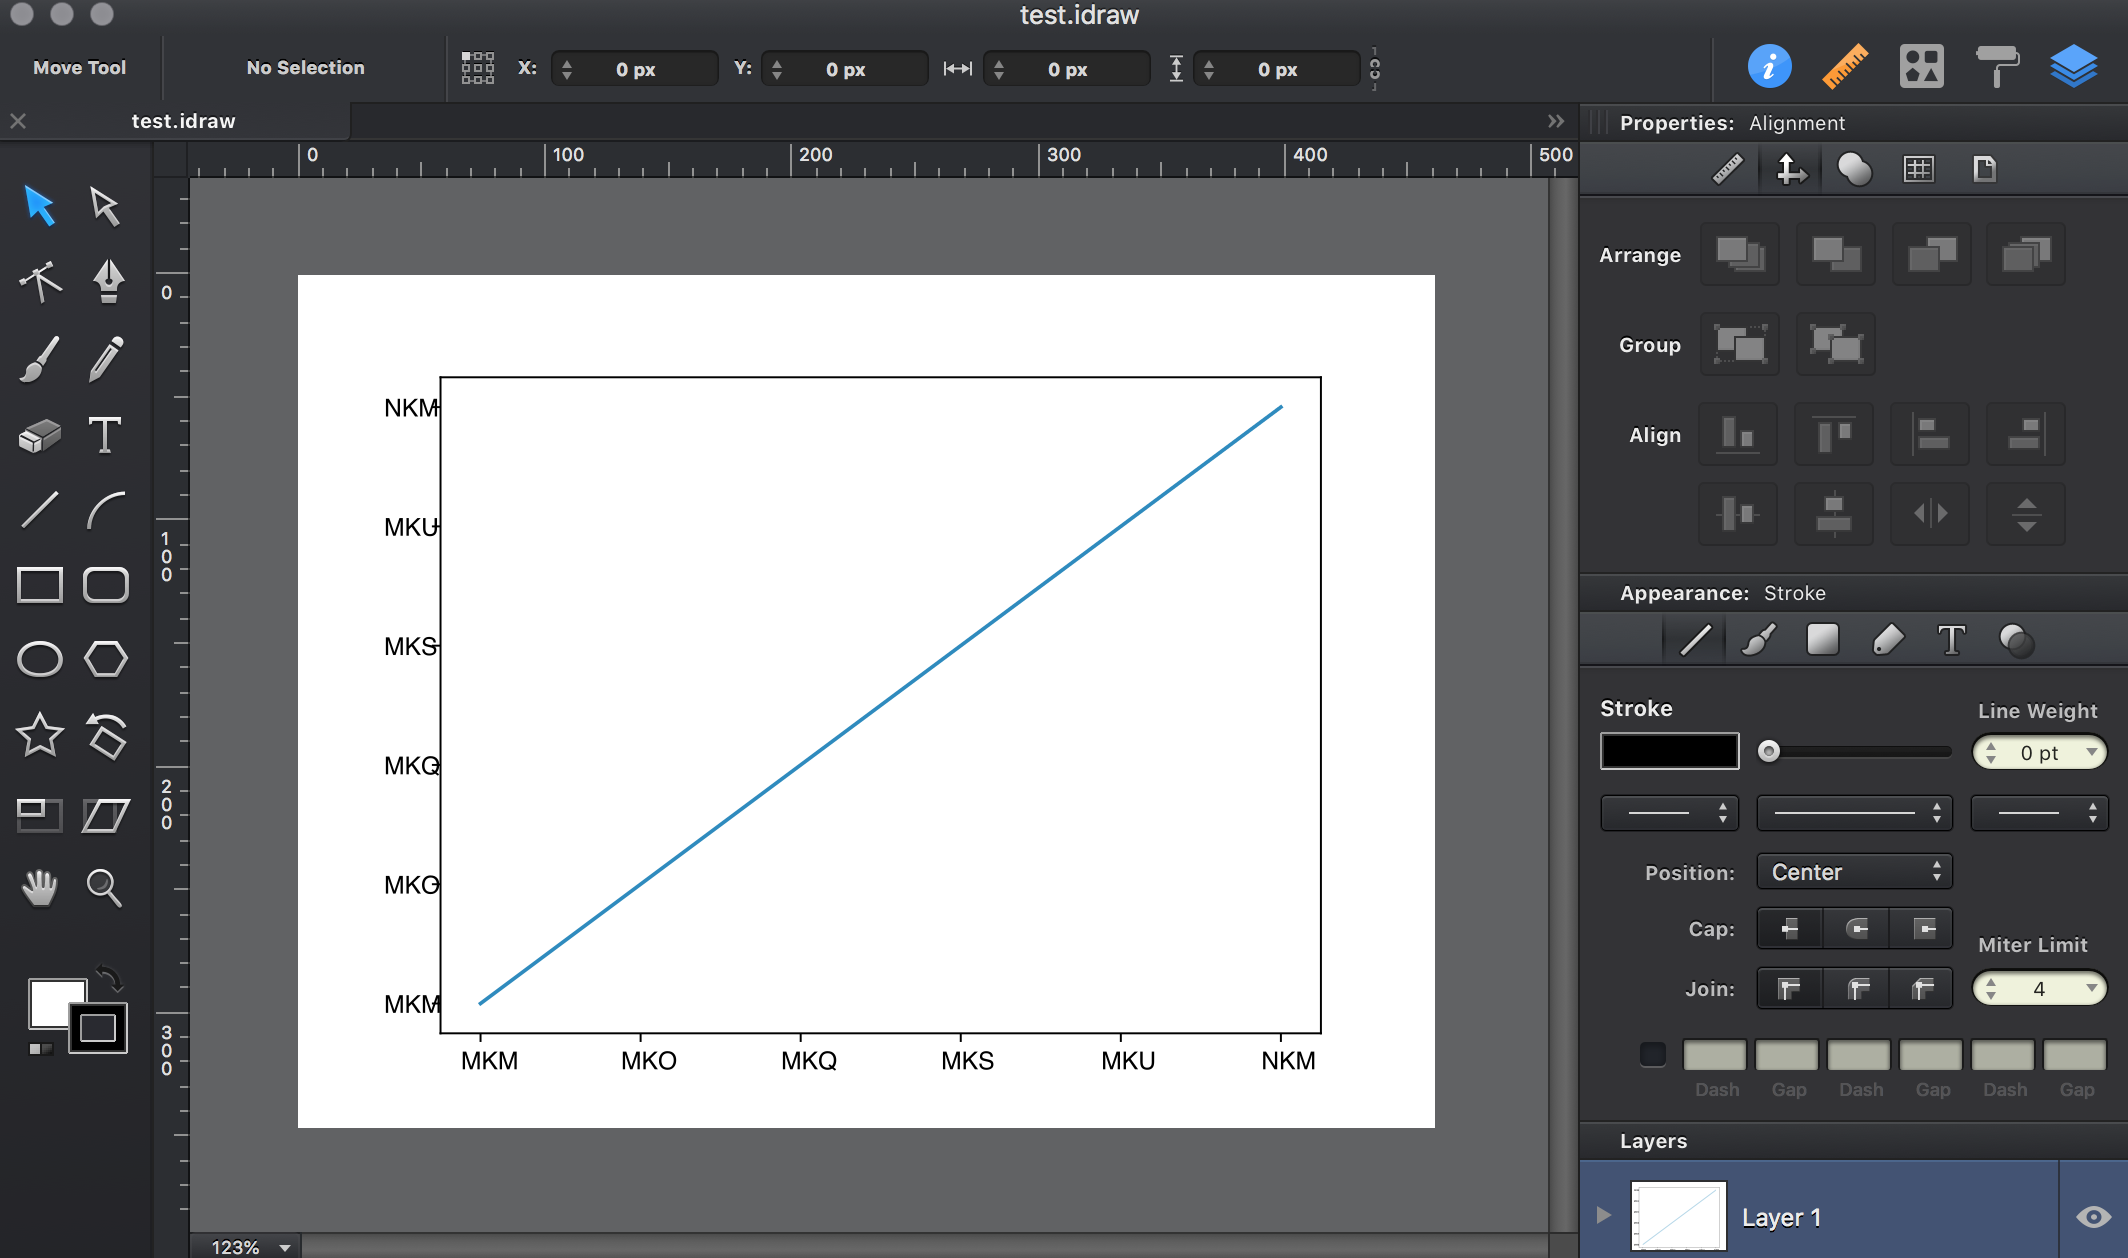
Task: Pick the Eraser tool
Action: point(39,435)
